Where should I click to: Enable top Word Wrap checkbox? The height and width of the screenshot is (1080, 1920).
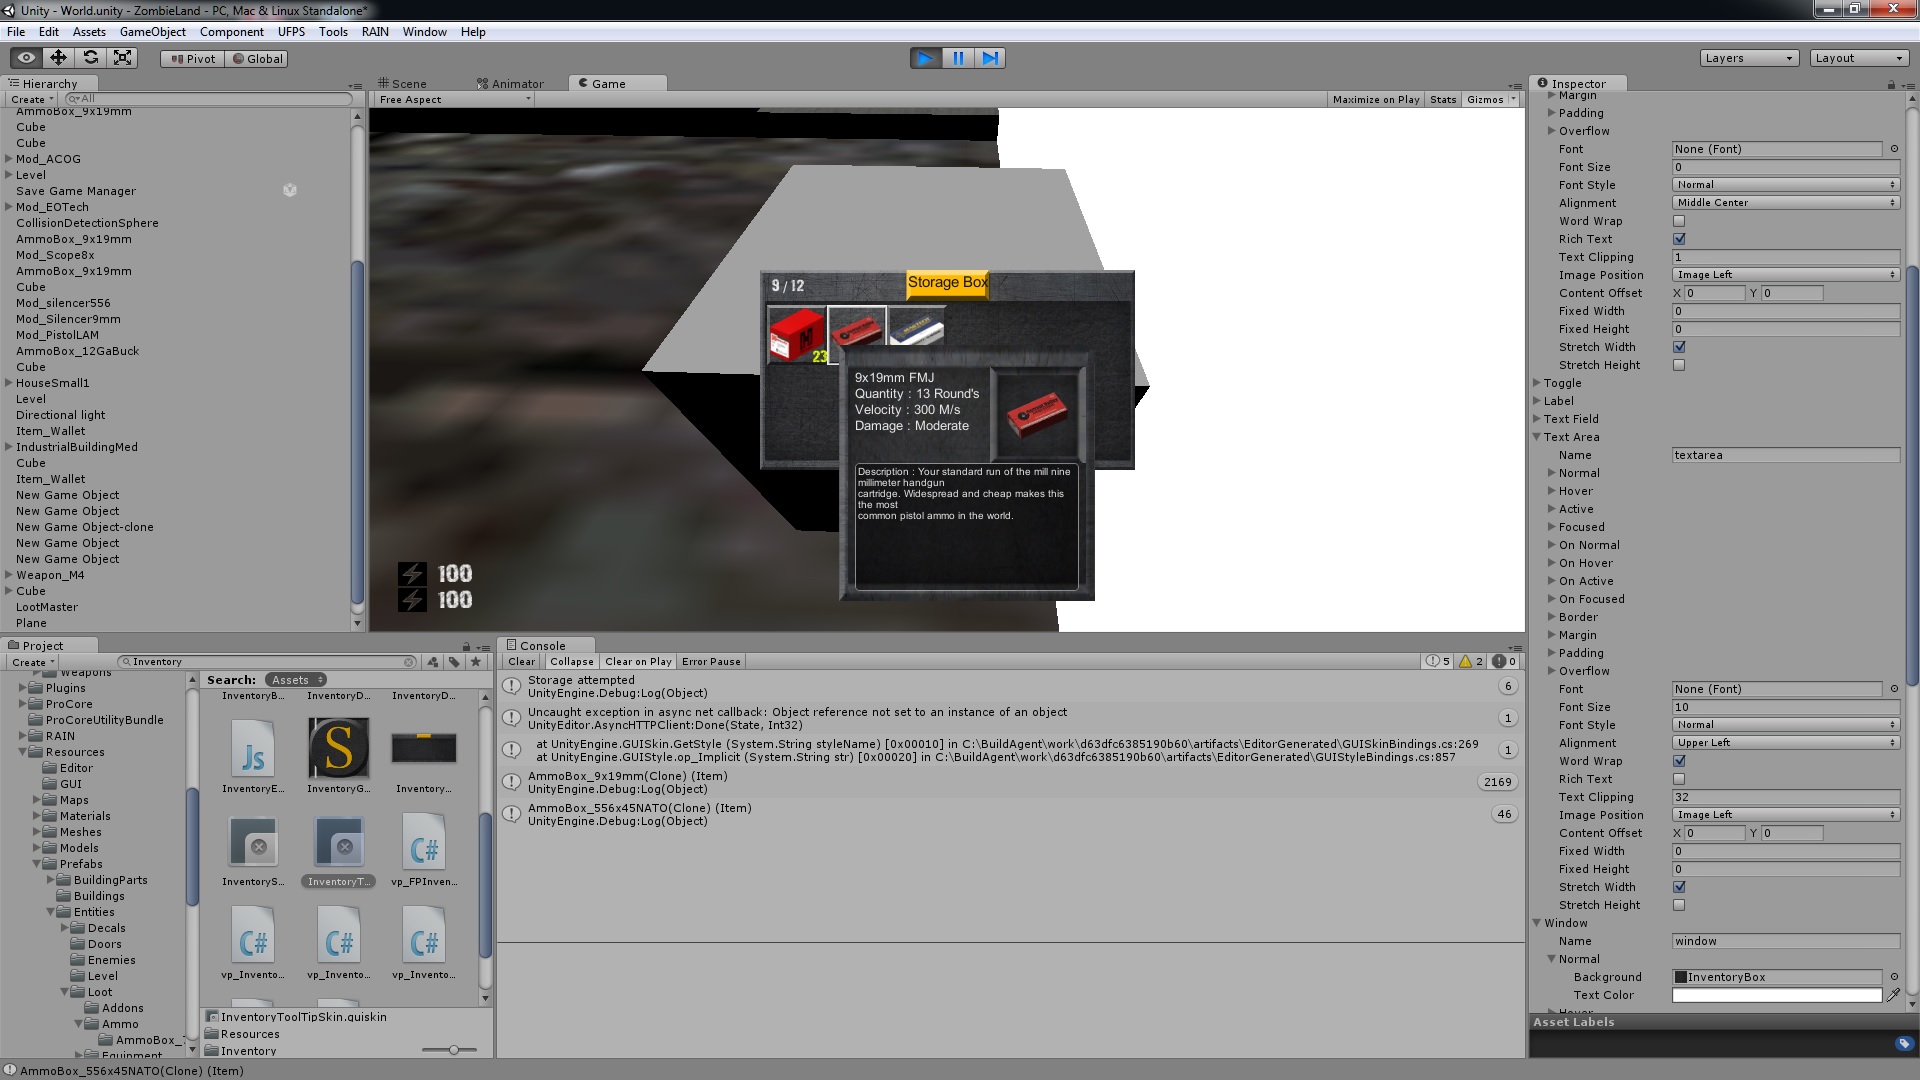(1679, 221)
